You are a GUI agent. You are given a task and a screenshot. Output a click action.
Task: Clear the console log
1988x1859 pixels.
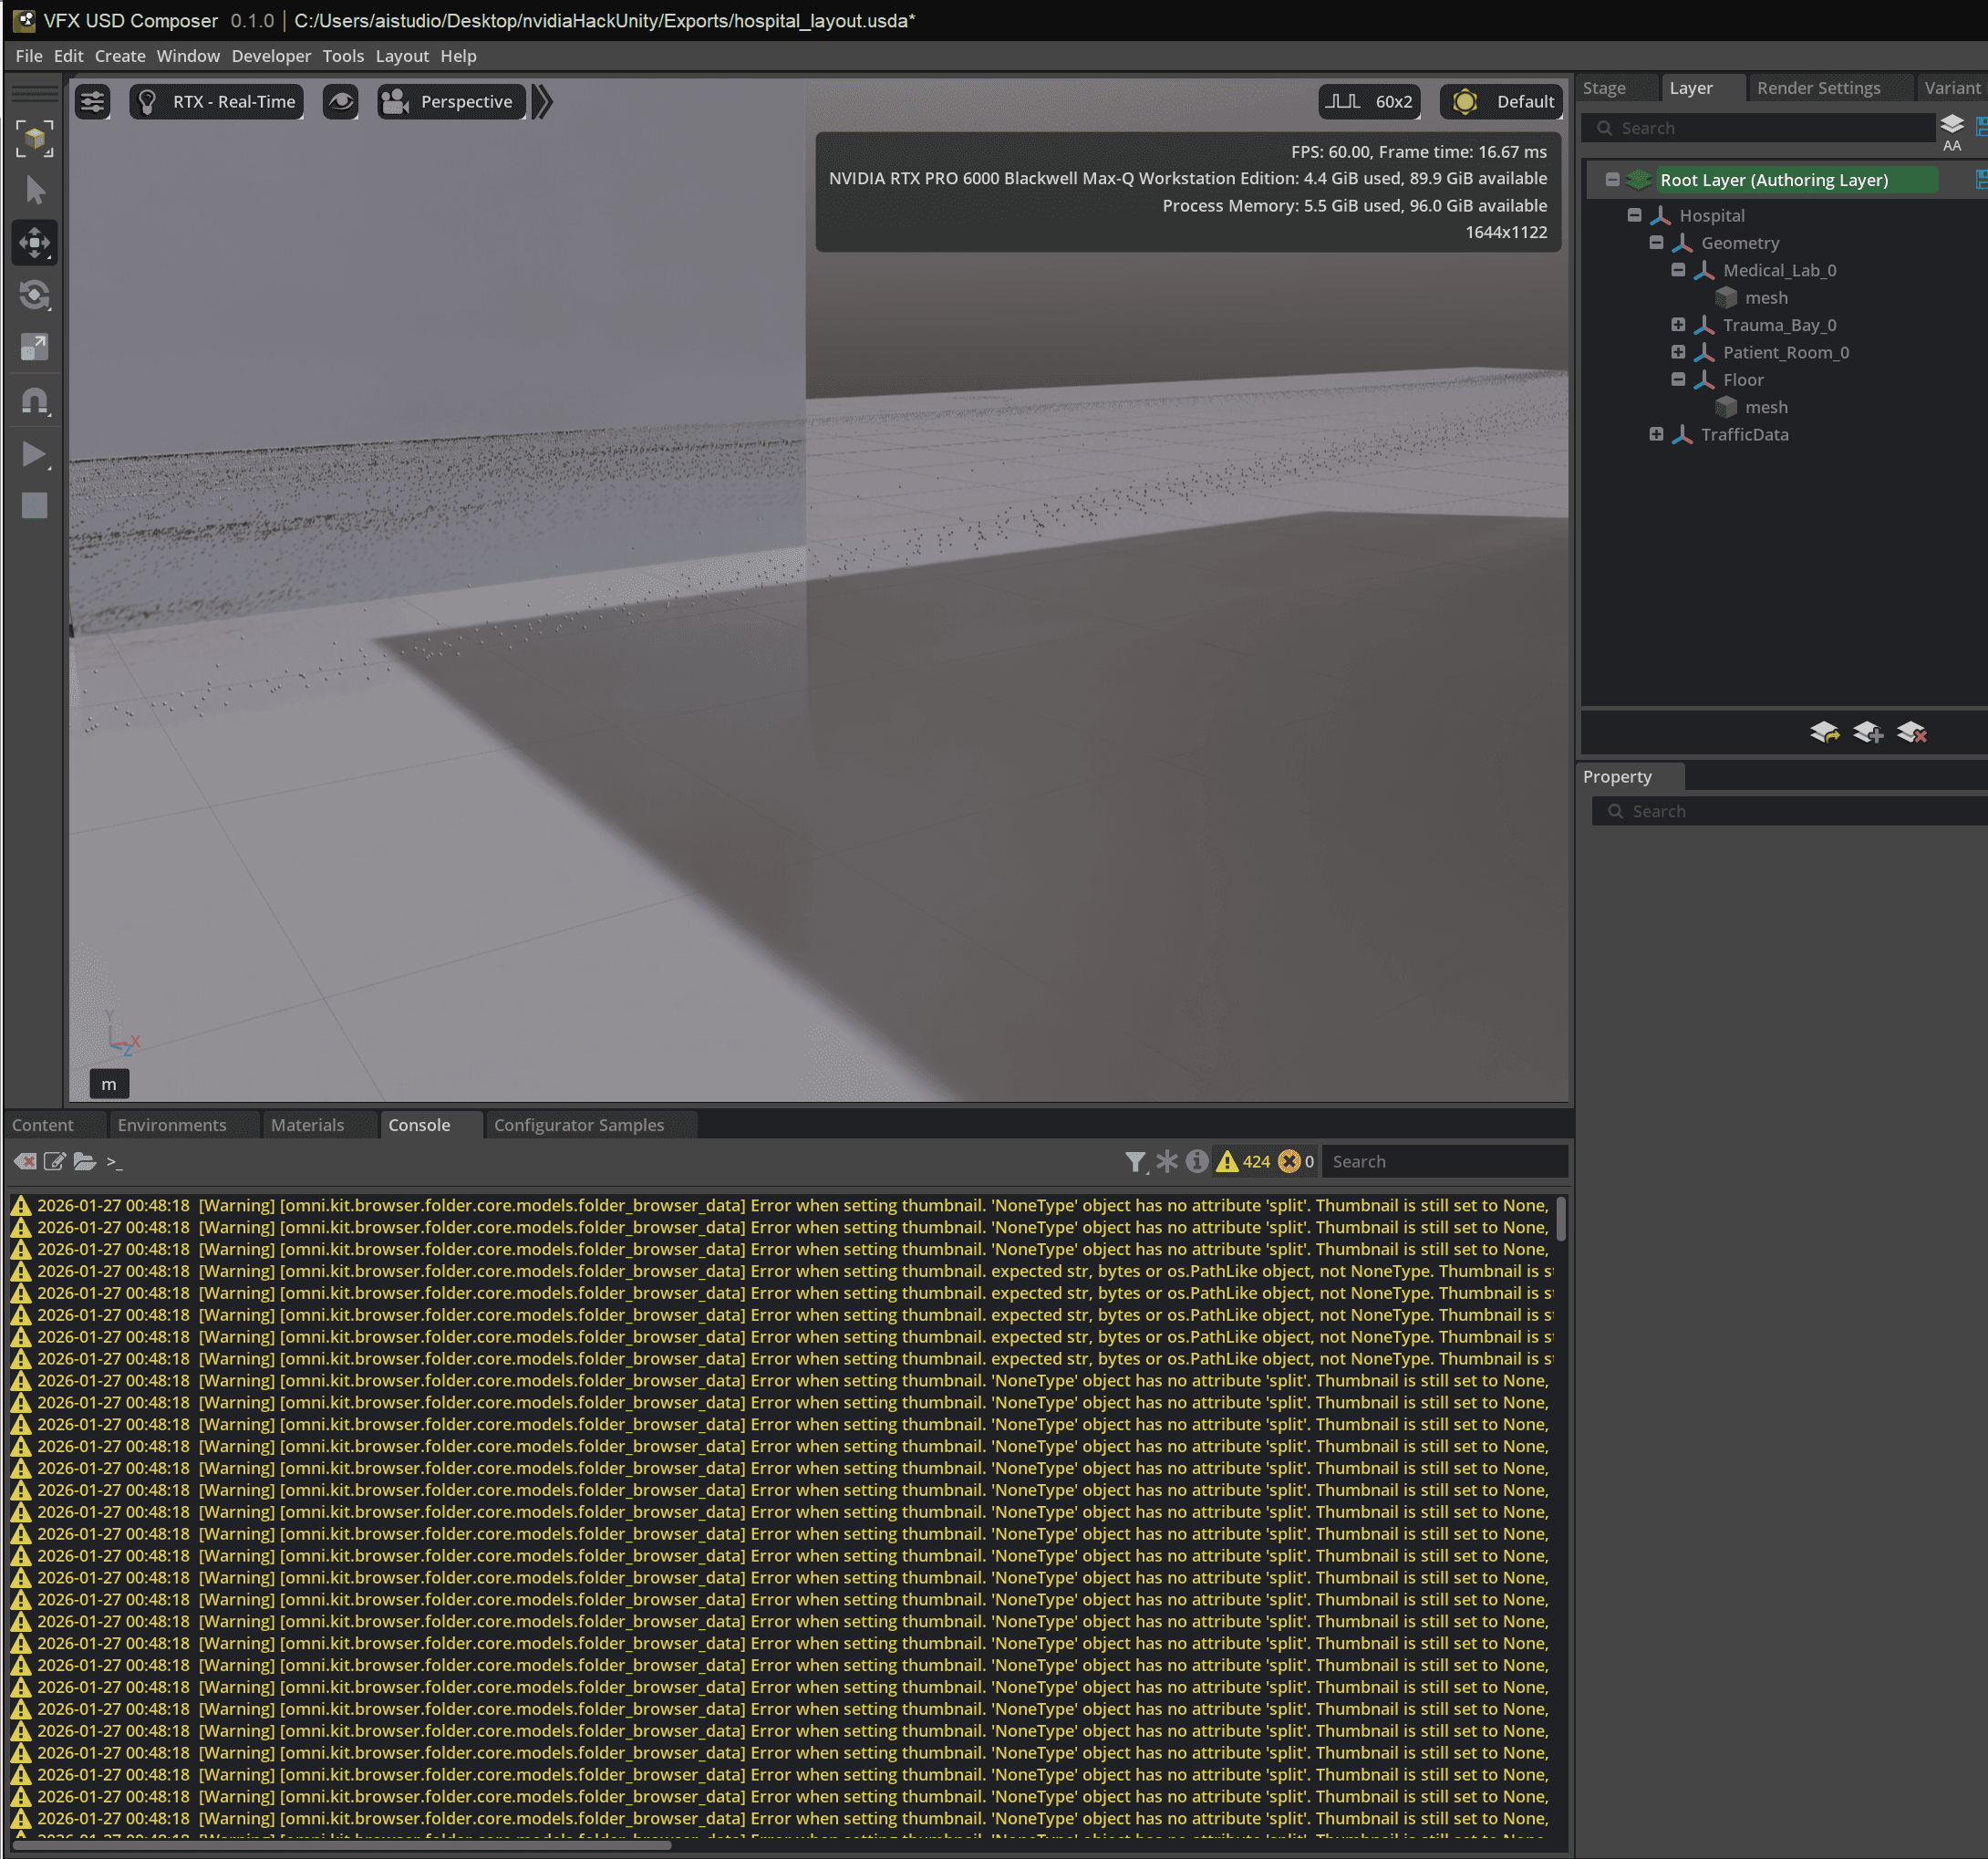tap(25, 1161)
